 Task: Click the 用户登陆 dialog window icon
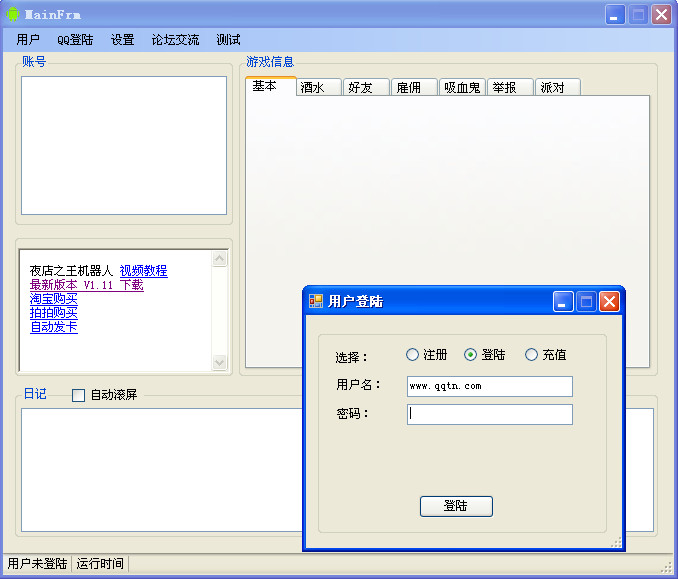click(316, 301)
